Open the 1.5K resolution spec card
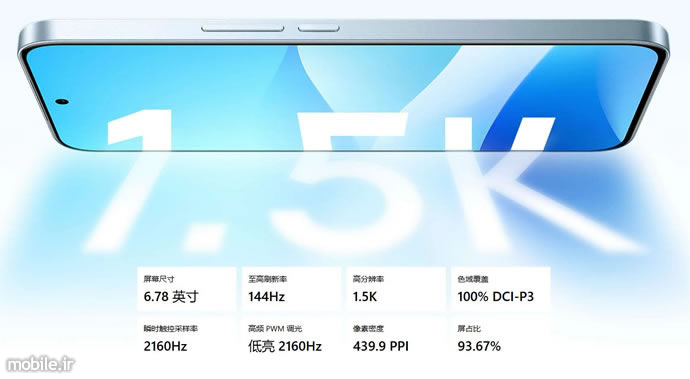The height and width of the screenshot is (379, 690). click(396, 289)
